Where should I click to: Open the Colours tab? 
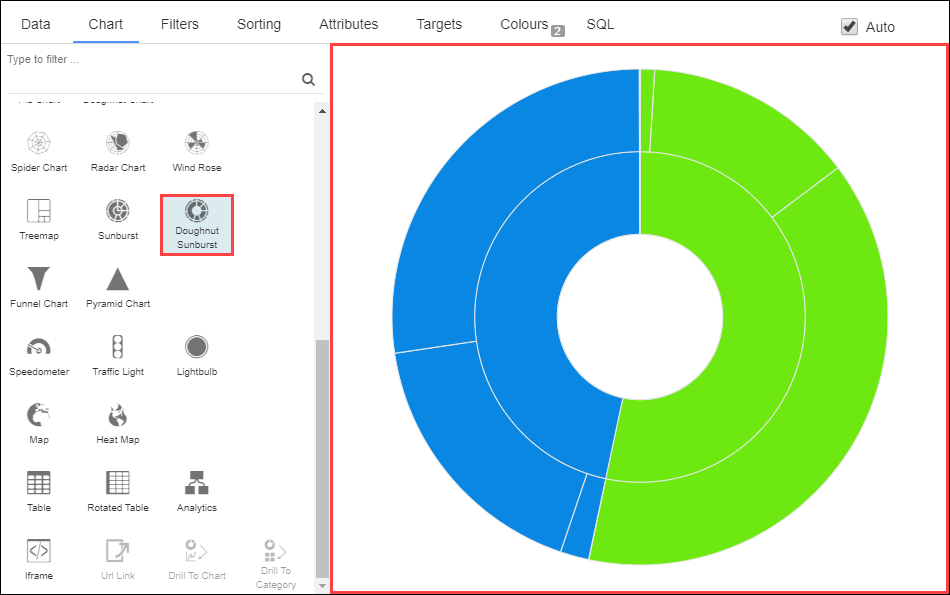coord(524,24)
